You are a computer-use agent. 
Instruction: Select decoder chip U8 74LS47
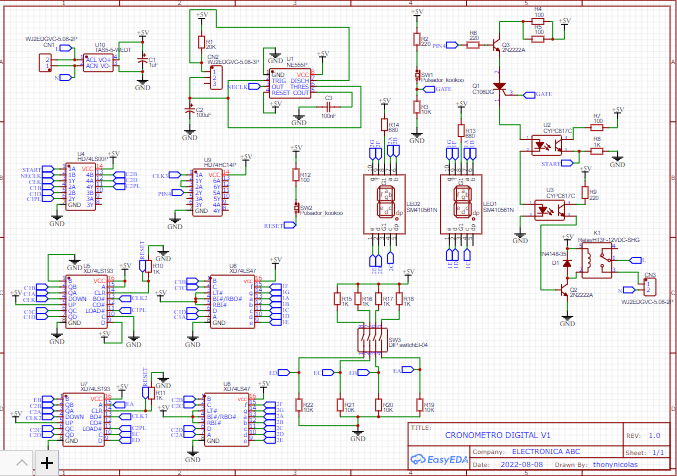(226, 420)
